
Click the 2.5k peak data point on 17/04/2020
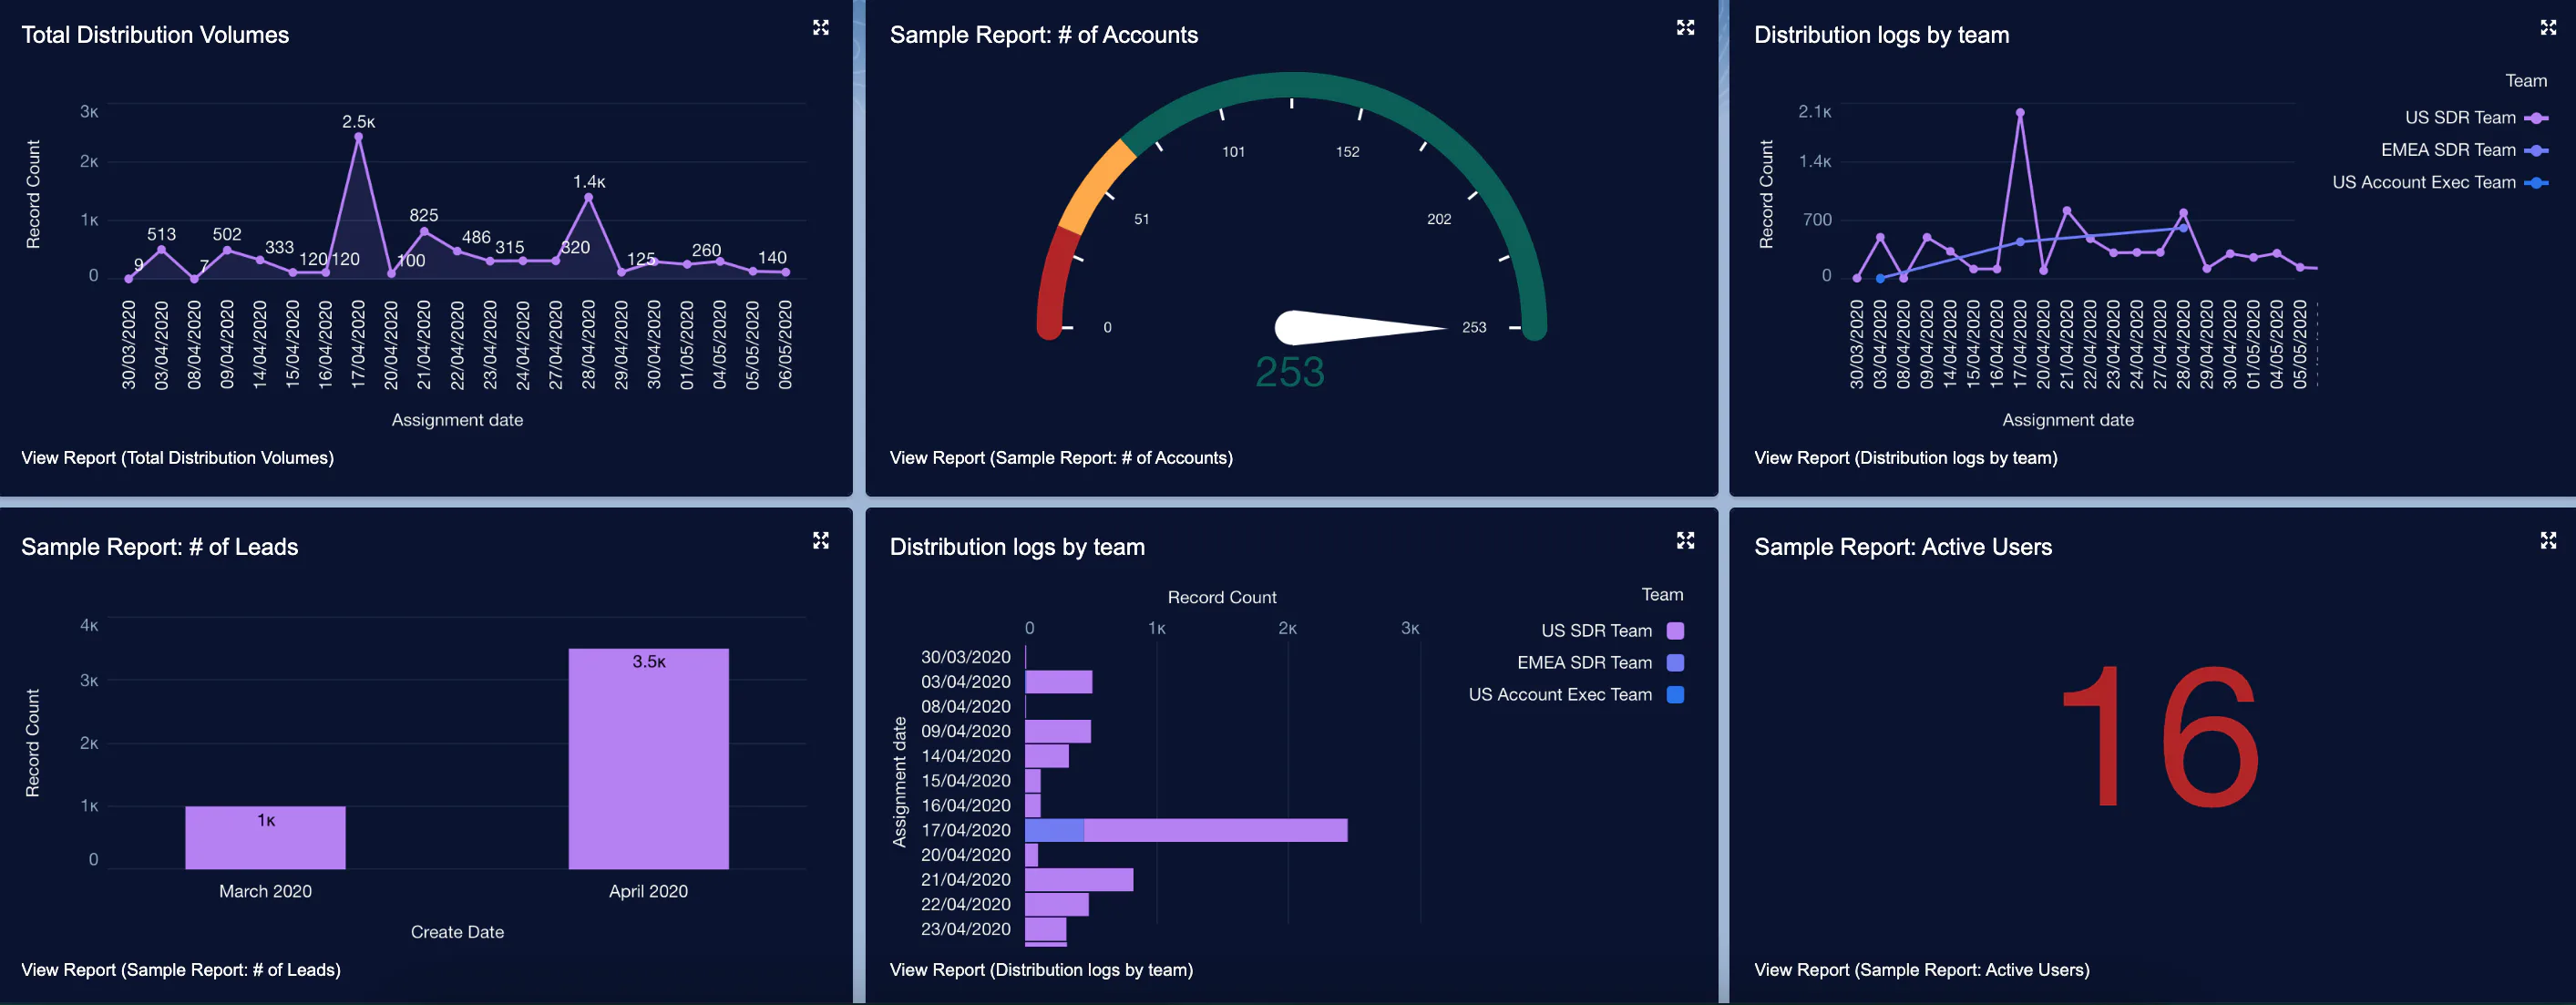pos(358,137)
